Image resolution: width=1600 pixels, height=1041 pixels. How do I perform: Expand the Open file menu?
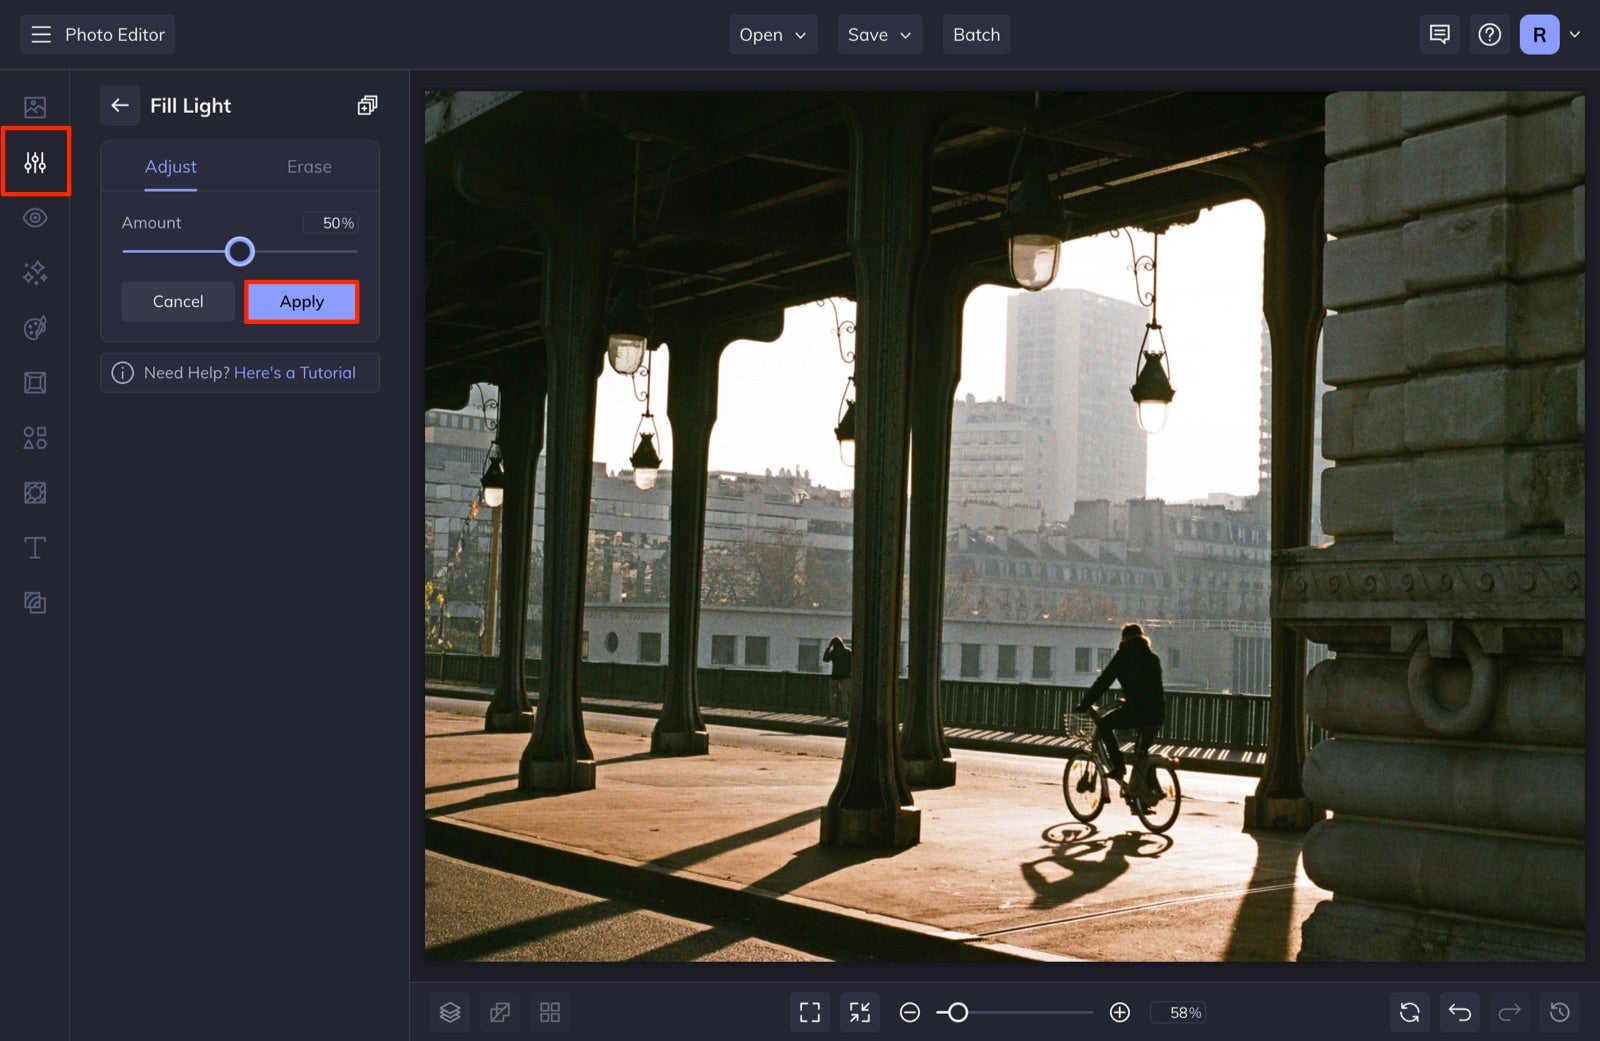tap(772, 34)
